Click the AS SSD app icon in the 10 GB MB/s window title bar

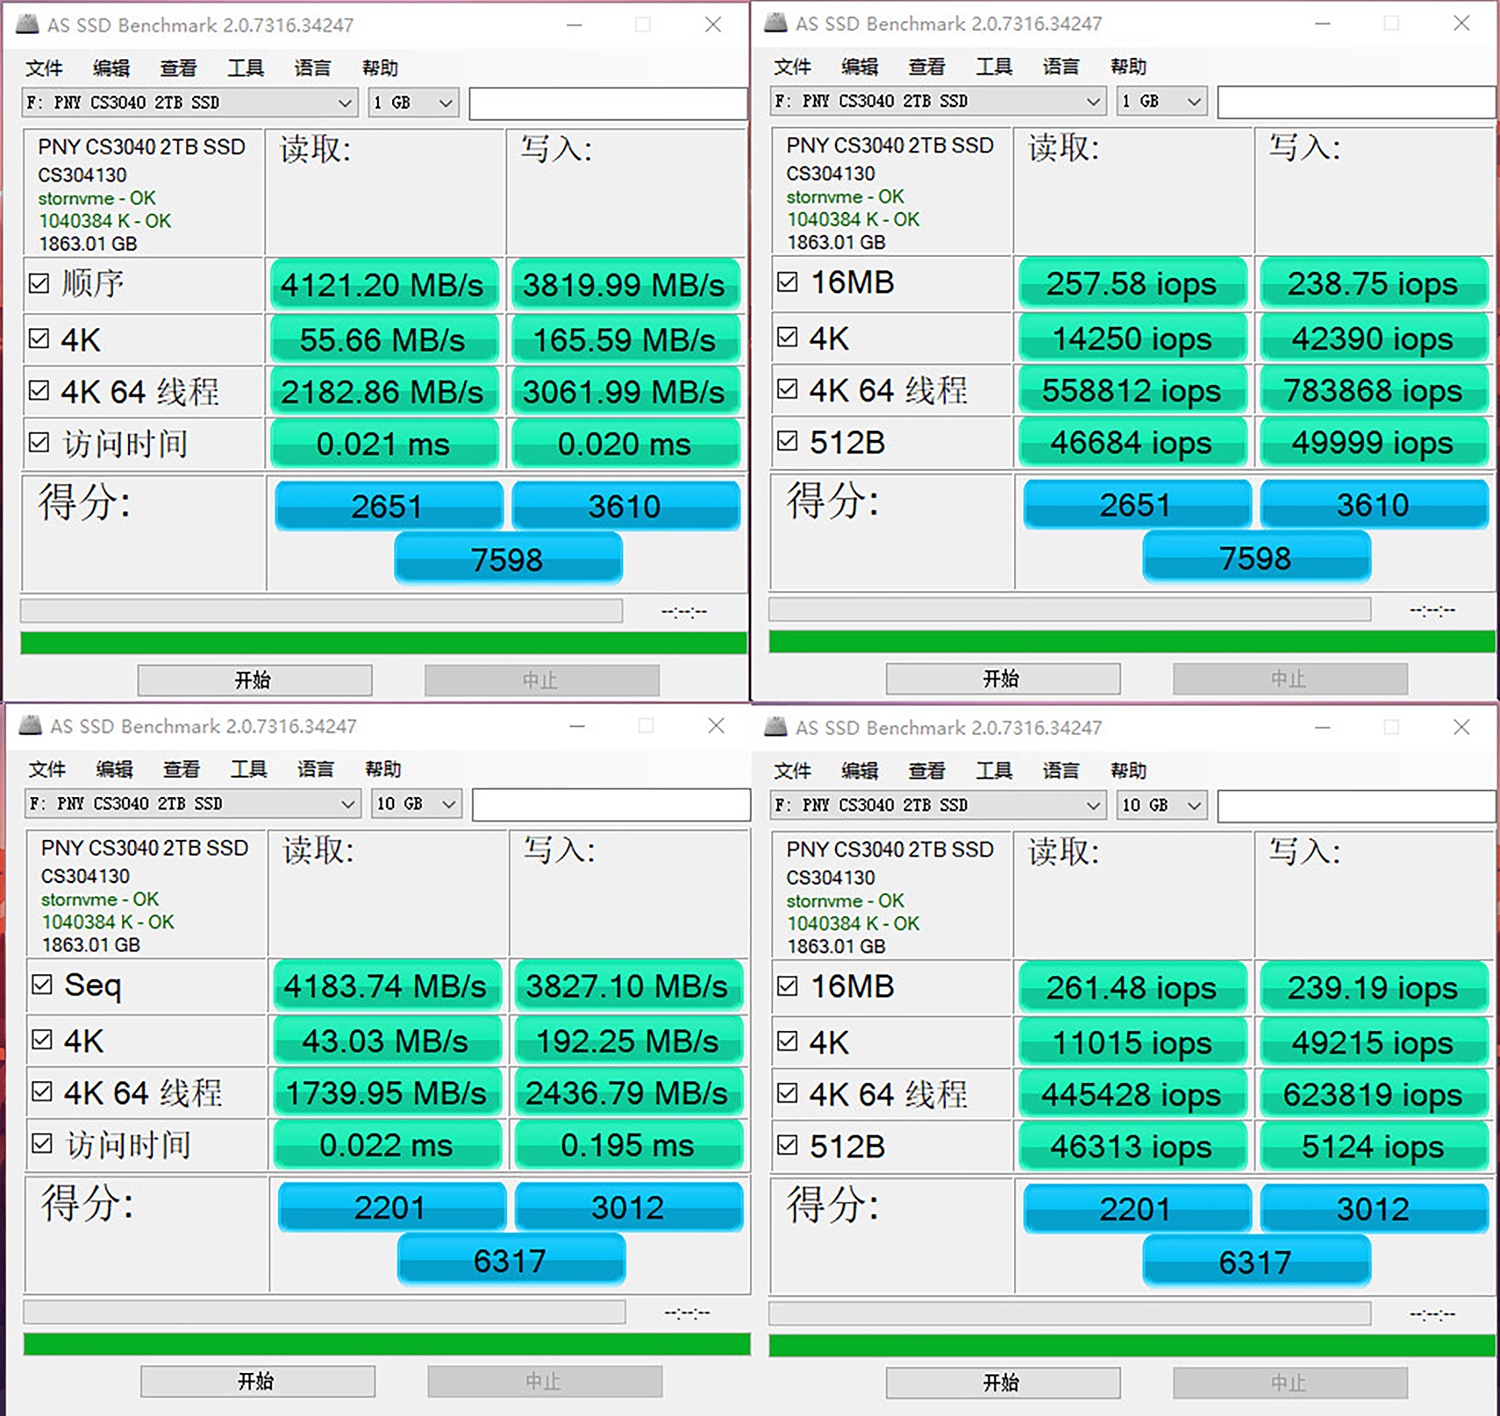(30, 725)
